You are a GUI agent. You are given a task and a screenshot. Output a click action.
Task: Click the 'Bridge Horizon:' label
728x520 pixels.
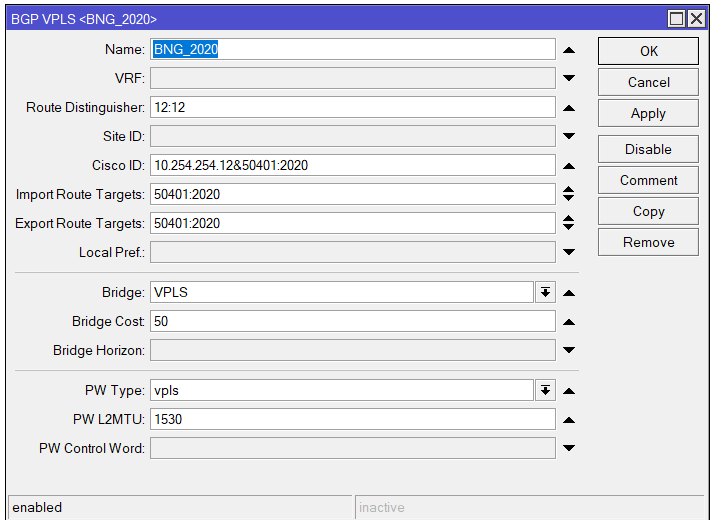click(x=99, y=350)
